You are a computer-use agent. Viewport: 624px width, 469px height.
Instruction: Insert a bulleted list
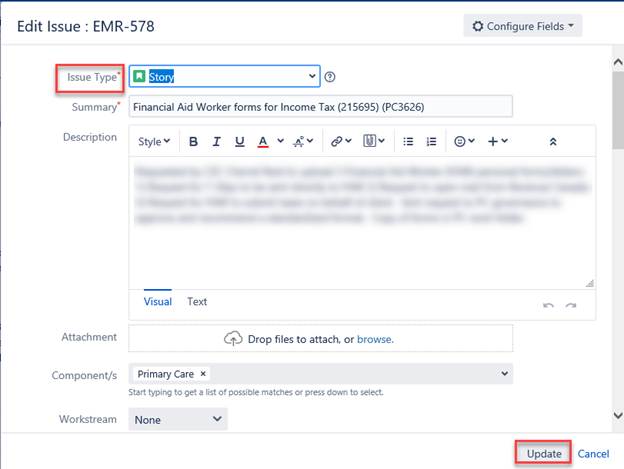click(x=408, y=141)
